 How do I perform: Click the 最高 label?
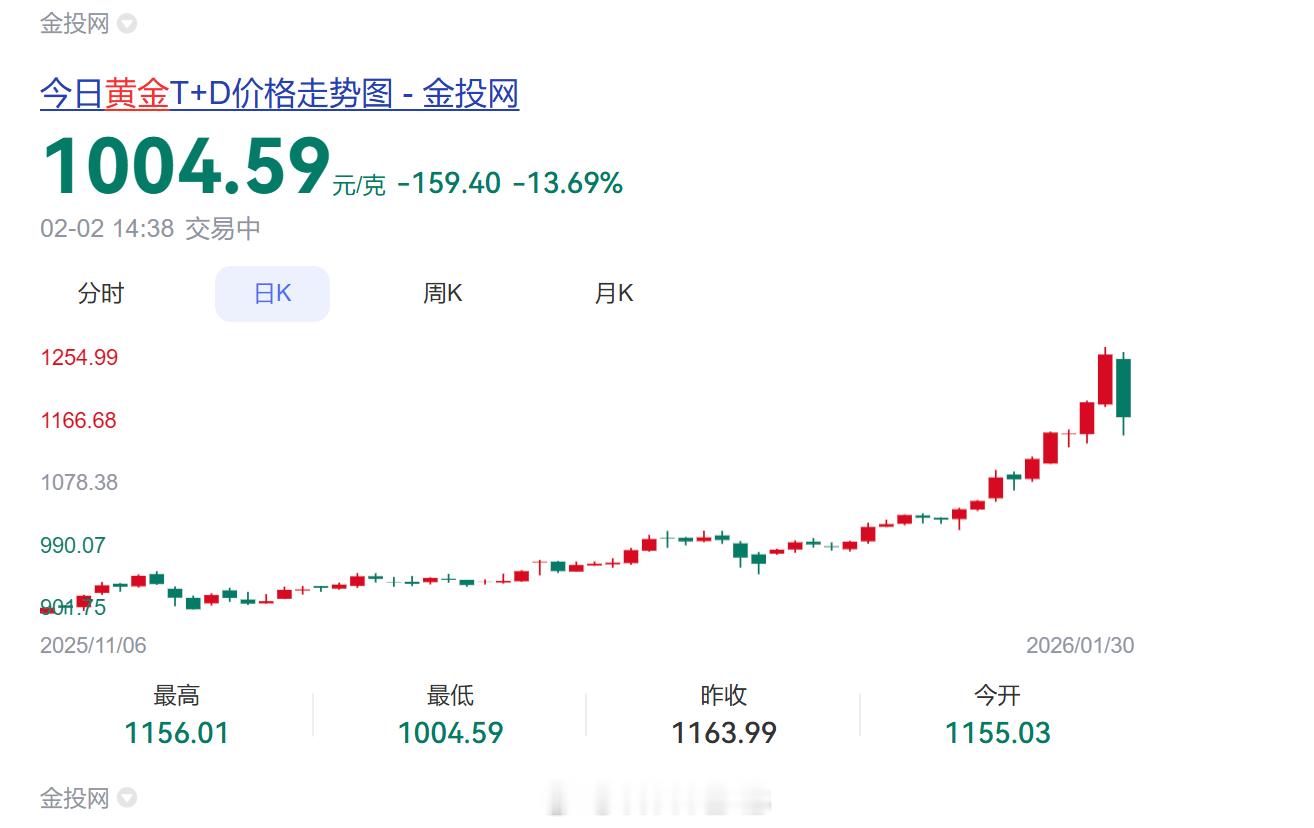point(176,696)
